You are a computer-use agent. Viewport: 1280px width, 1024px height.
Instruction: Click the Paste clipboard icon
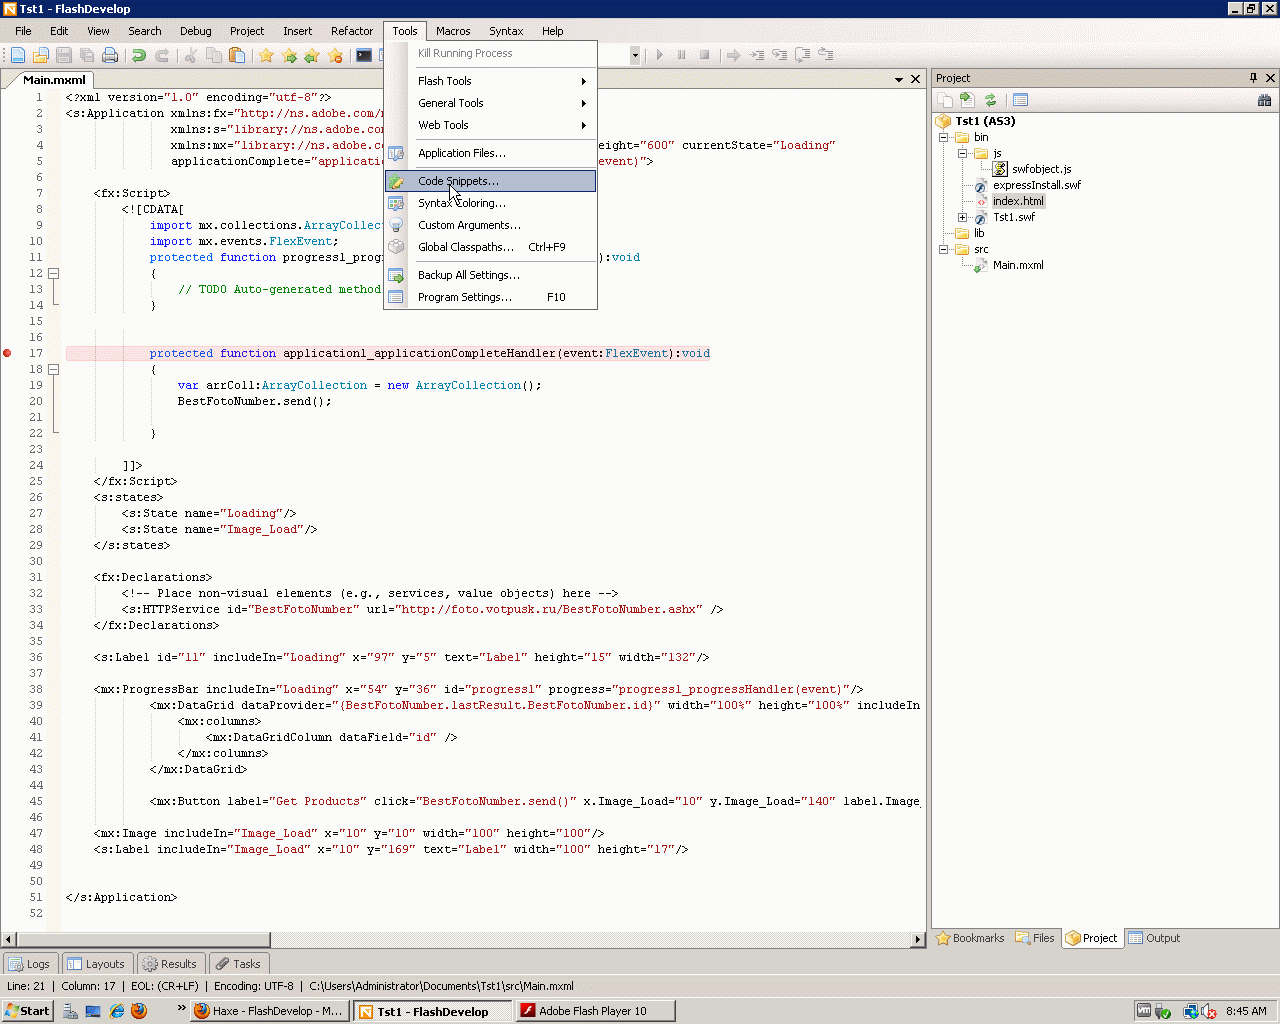tap(237, 56)
